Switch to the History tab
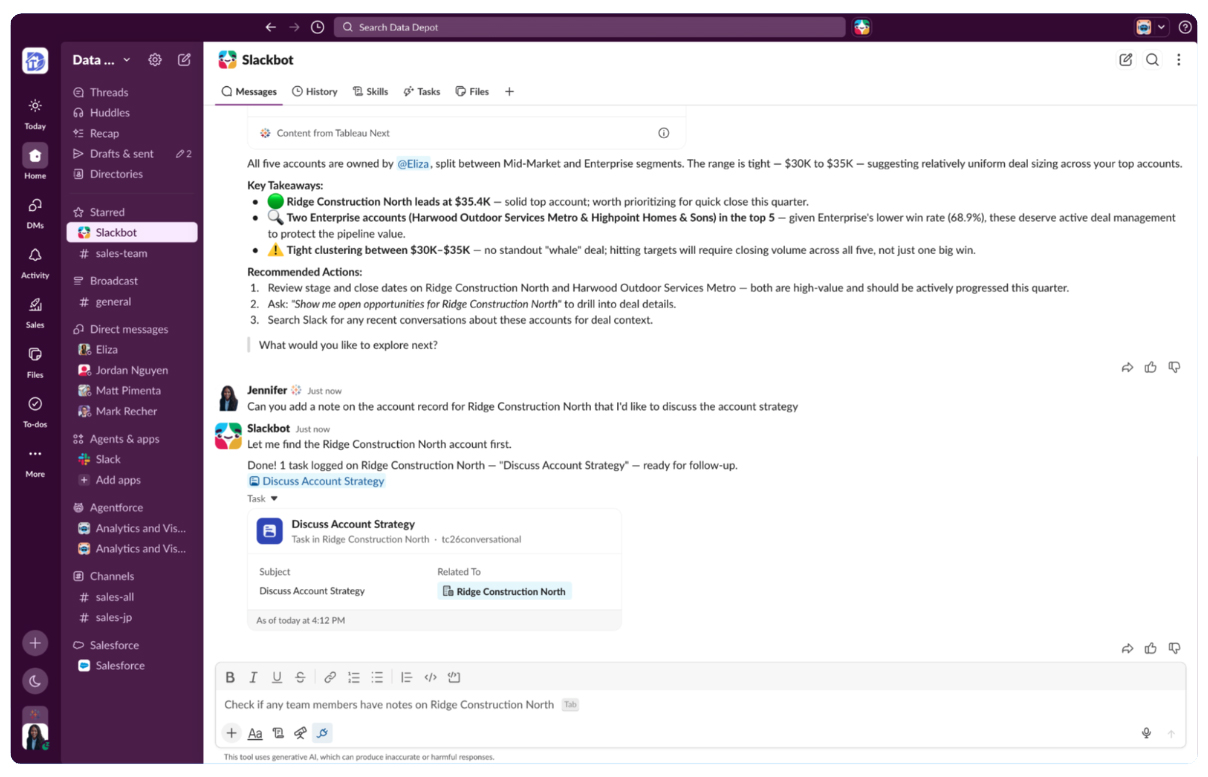1208x777 pixels. tap(314, 91)
